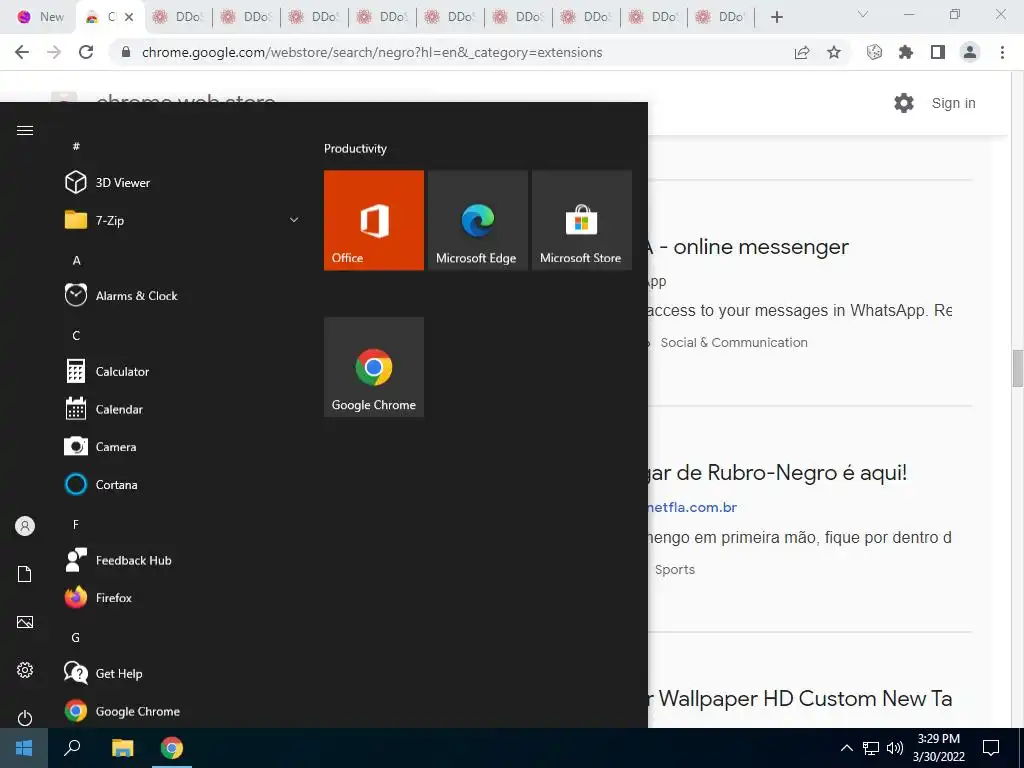Open the volume control in tray
Screen dimensions: 1024x768
coord(895,748)
